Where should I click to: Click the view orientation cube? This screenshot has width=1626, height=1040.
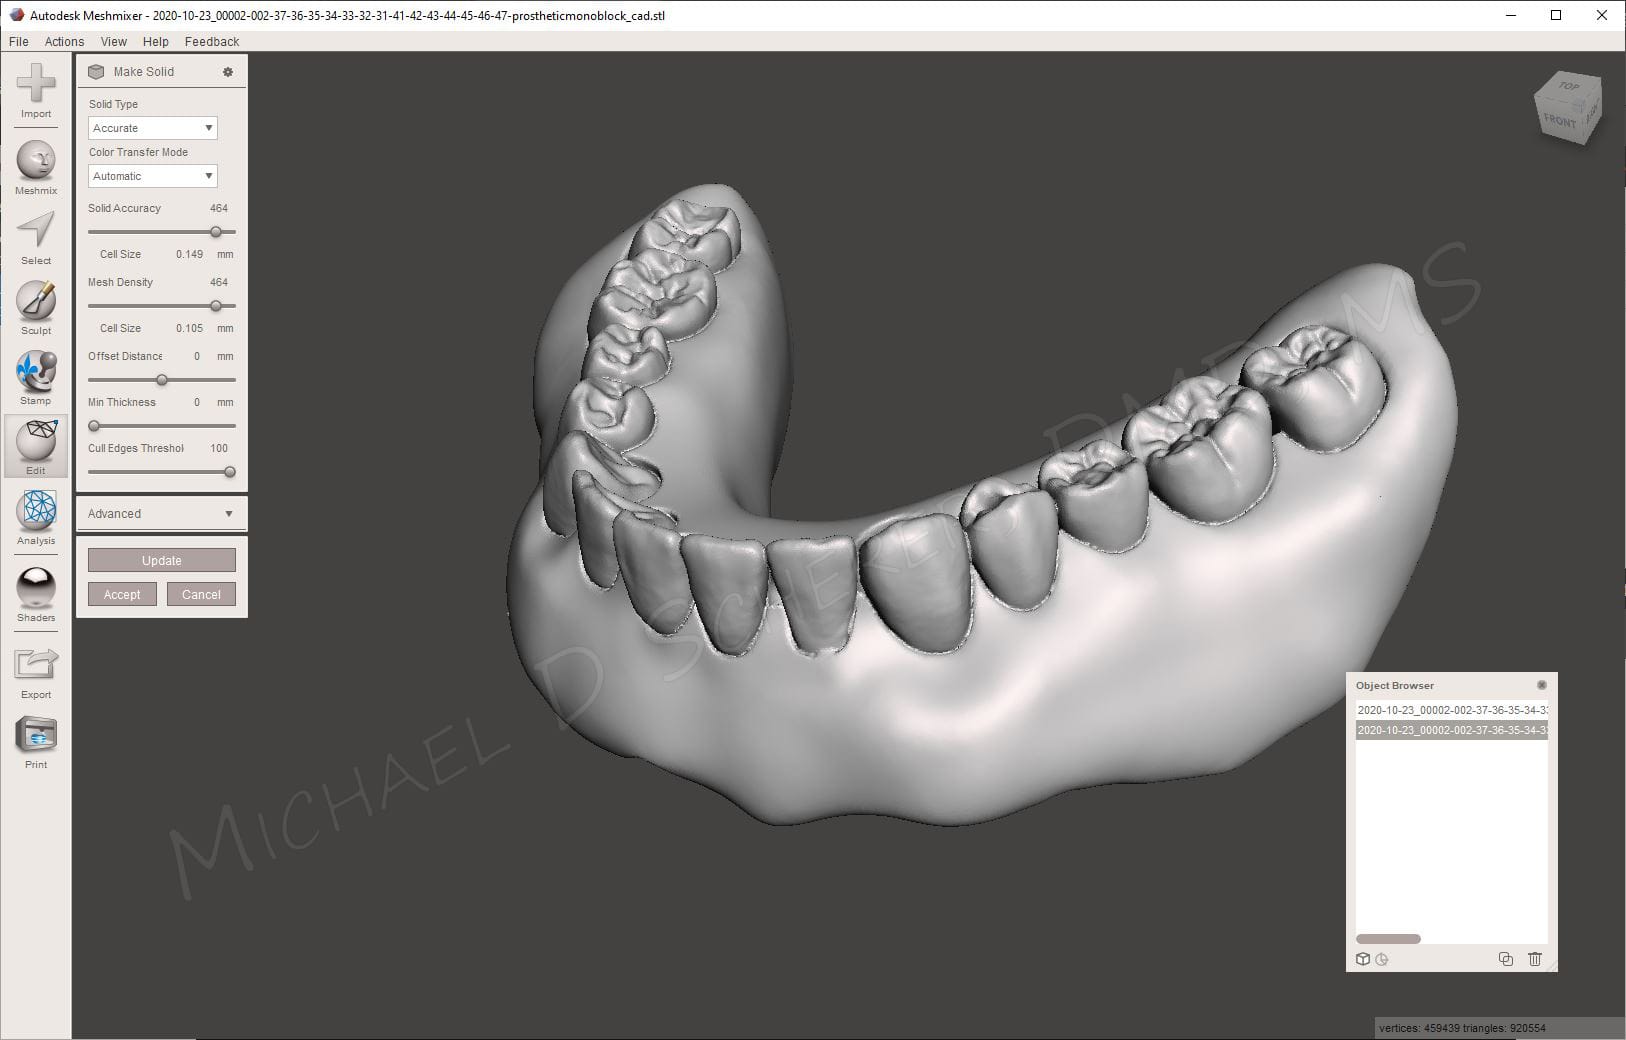click(x=1567, y=107)
